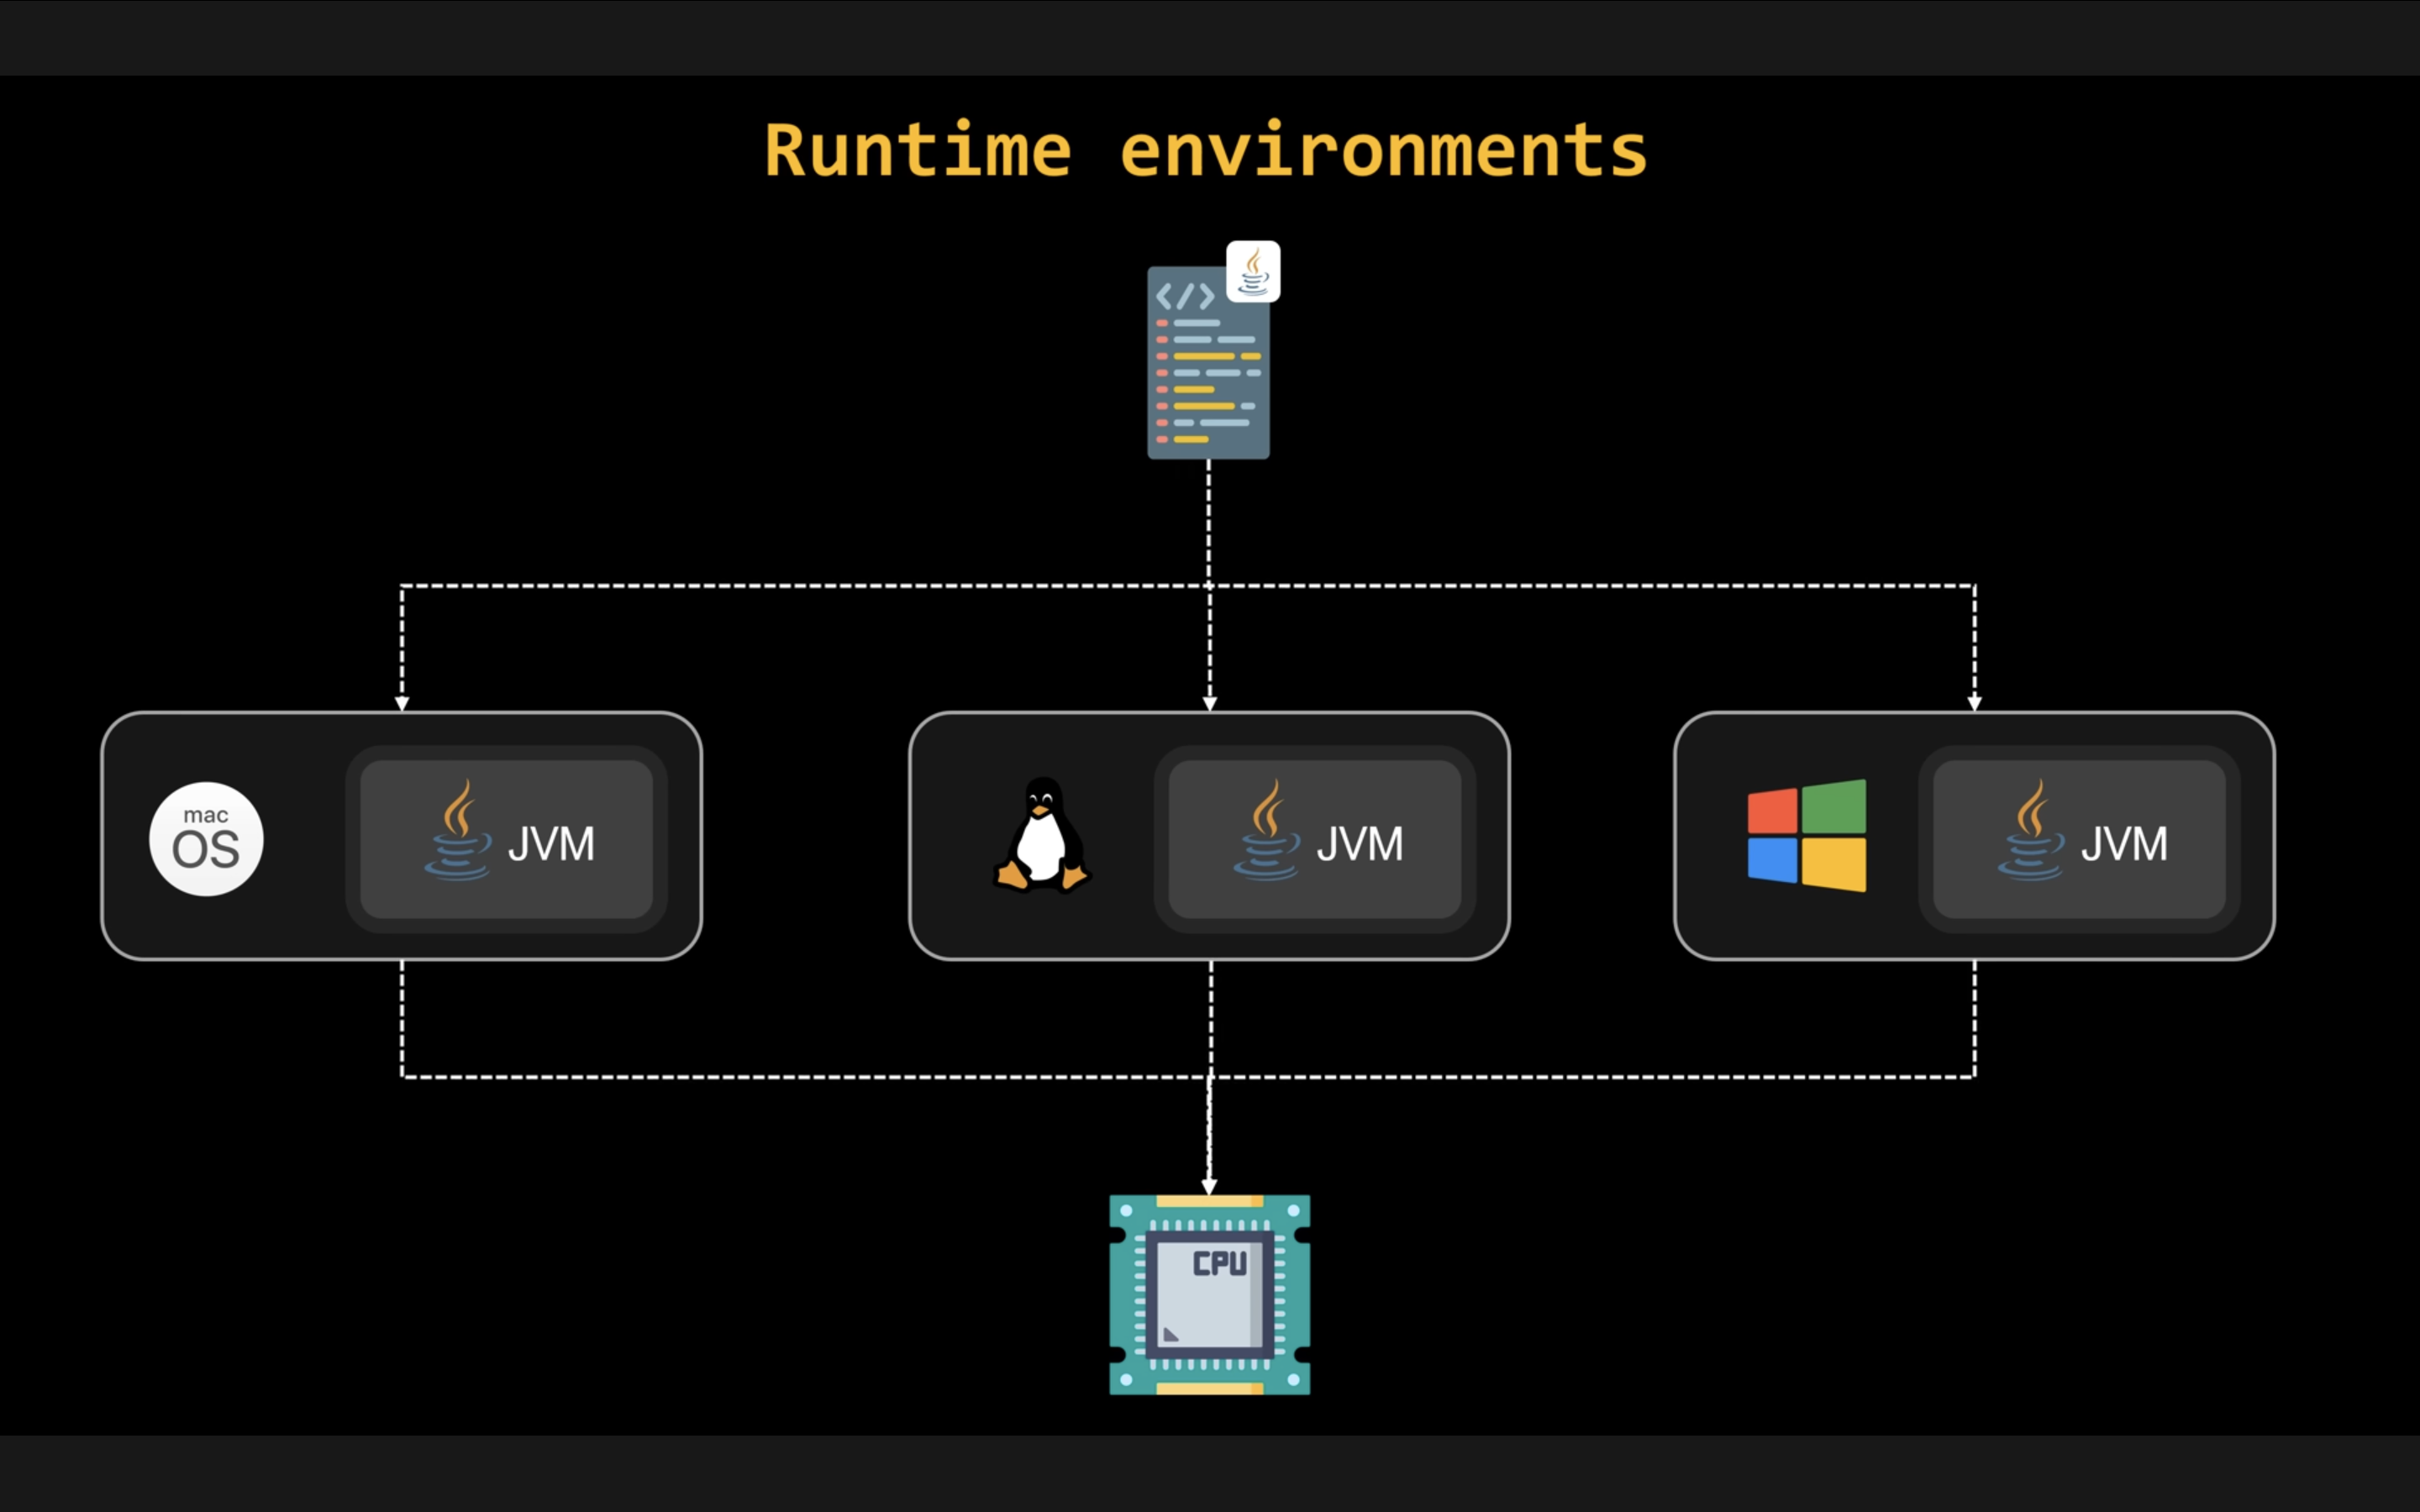Click the Java cup in the macOS JVM box
The image size is (2420, 1512).
(x=458, y=830)
